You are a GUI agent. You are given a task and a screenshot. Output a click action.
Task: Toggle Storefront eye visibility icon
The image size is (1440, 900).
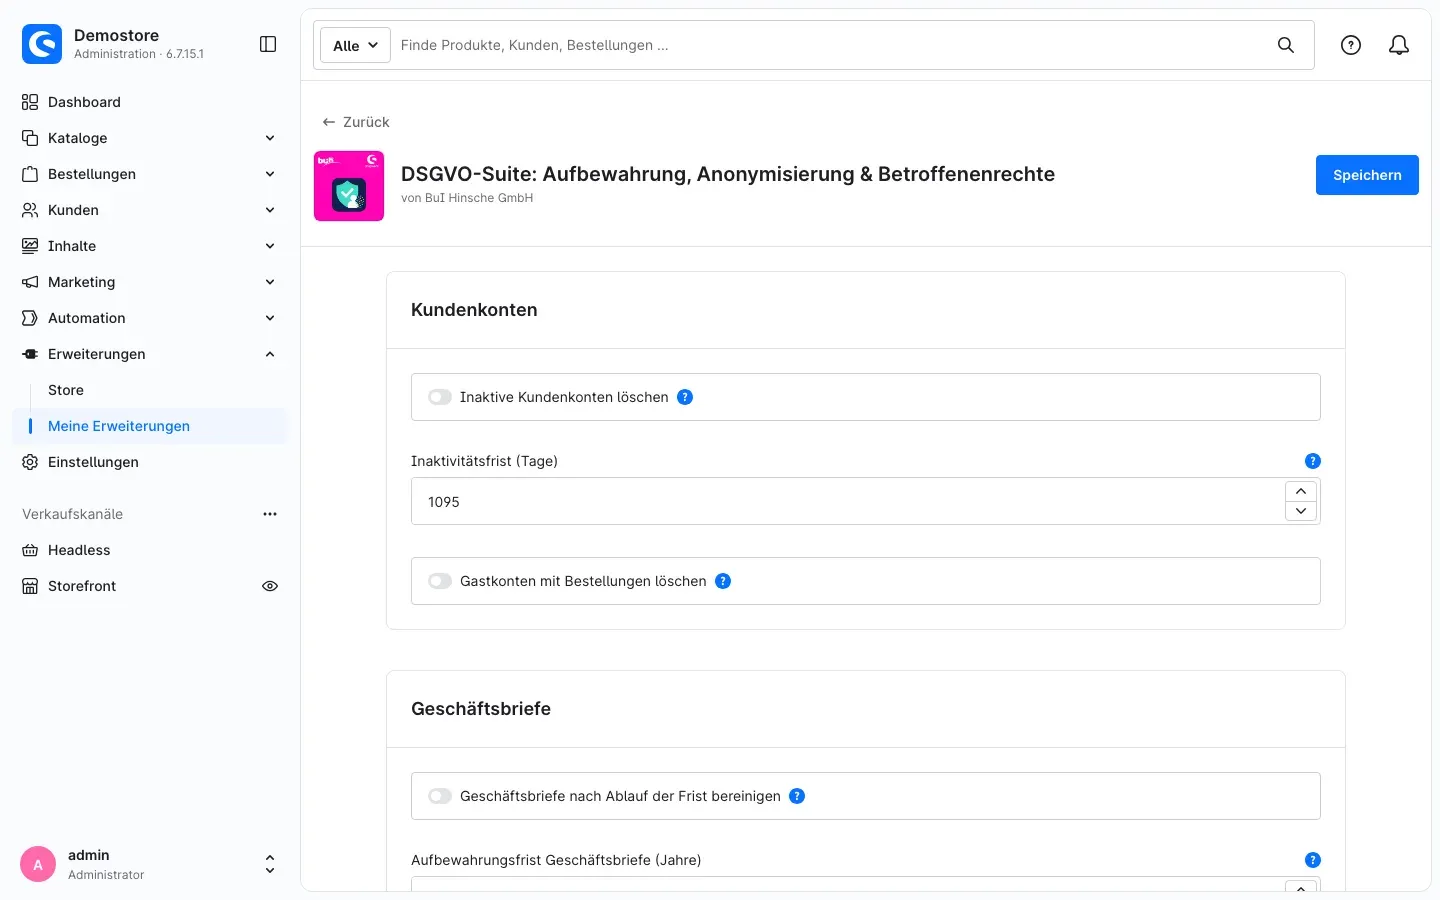pos(270,586)
